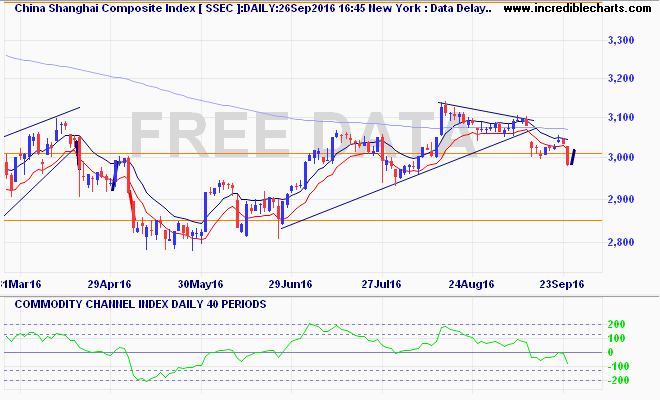The width and height of the screenshot is (660, 400).
Task: Select the Commodity Channel Index indicator label
Action: pyautogui.click(x=136, y=303)
